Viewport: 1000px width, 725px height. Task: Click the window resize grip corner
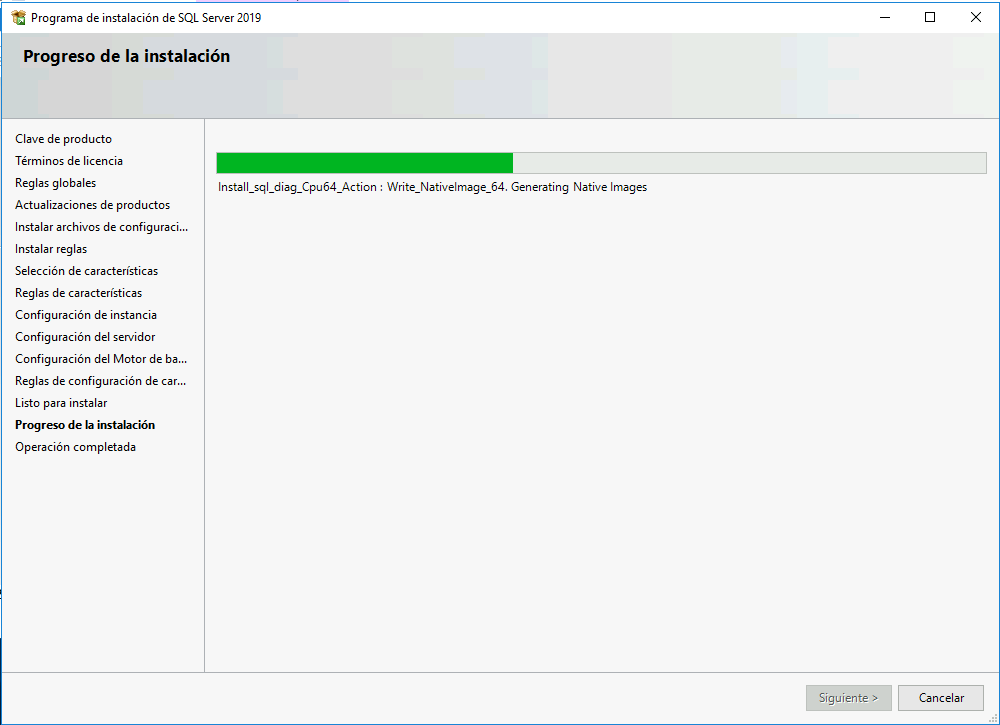[x=992, y=718]
